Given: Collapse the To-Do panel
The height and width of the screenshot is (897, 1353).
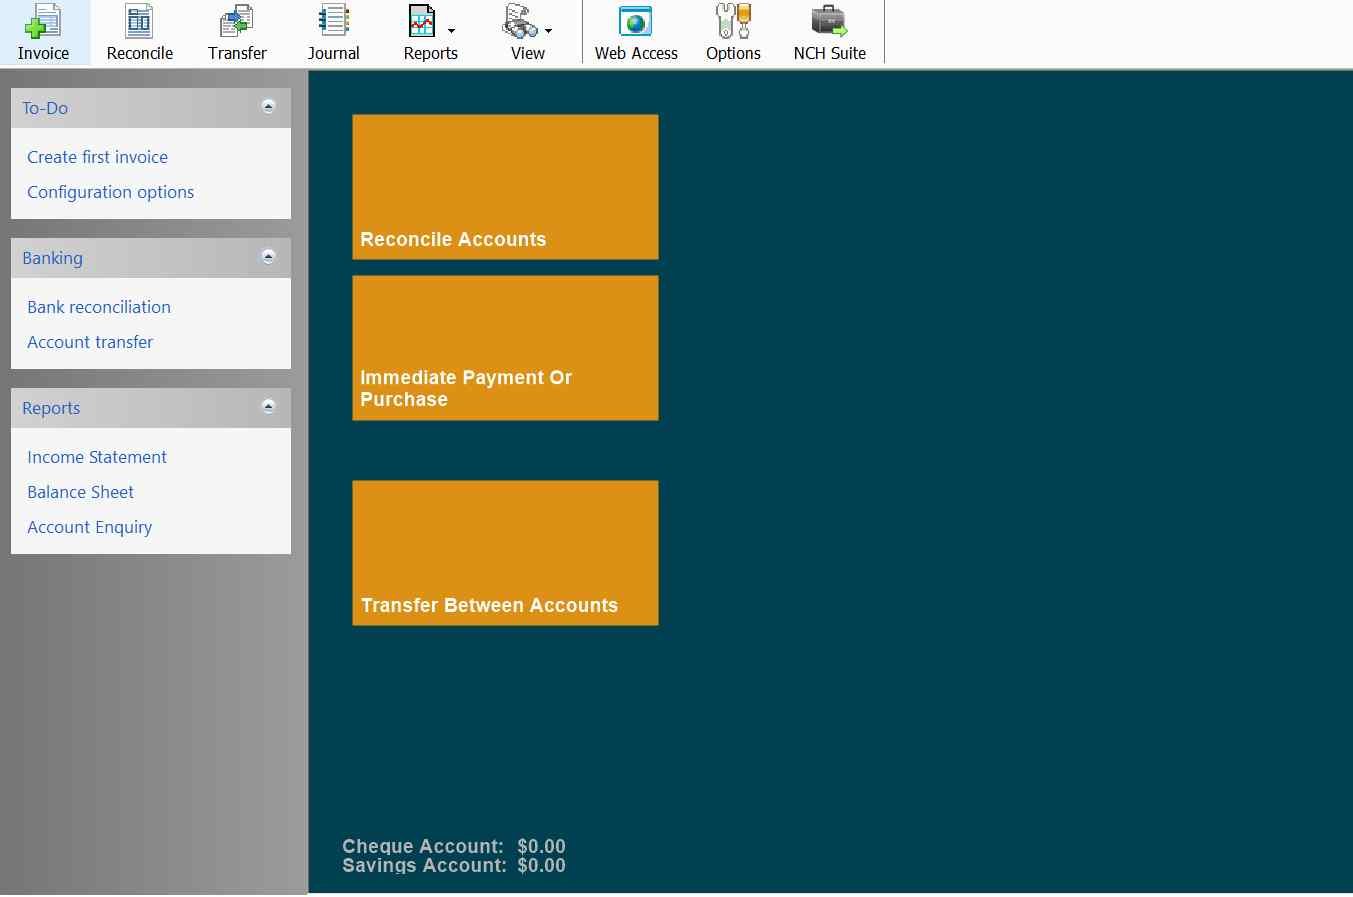Looking at the screenshot, I should pyautogui.click(x=268, y=107).
